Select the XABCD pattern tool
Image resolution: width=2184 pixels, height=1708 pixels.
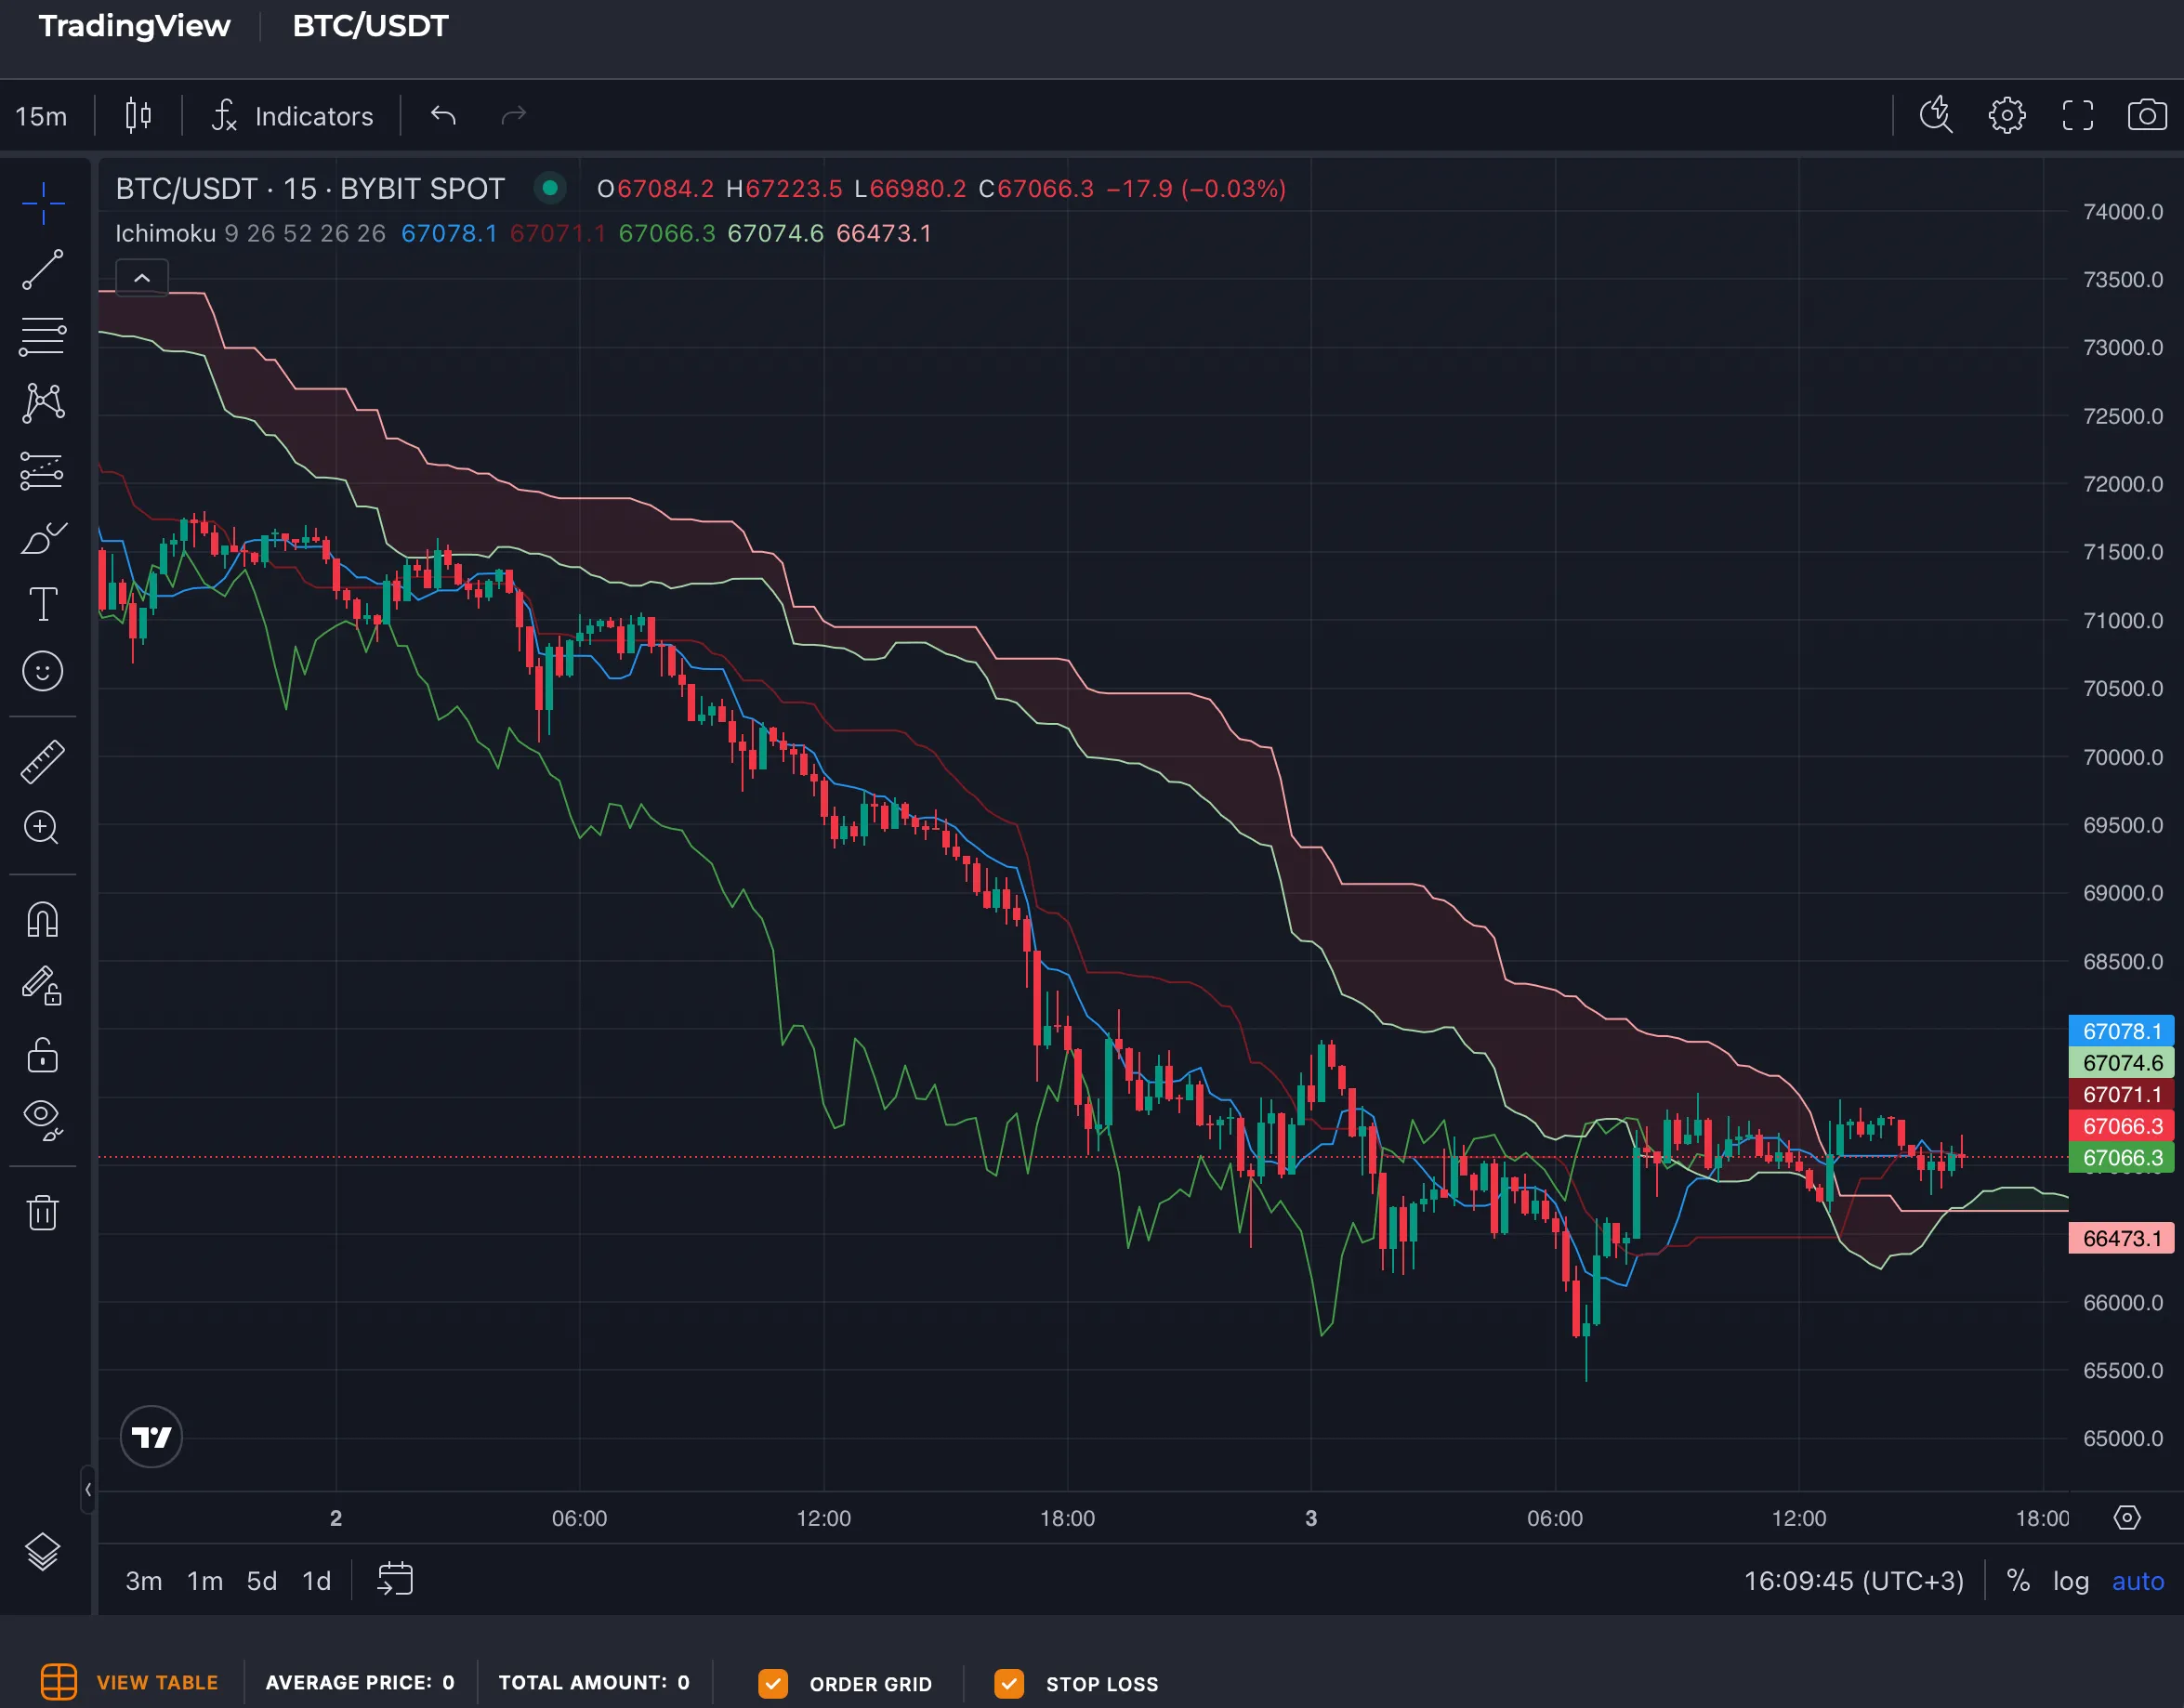coord(43,403)
